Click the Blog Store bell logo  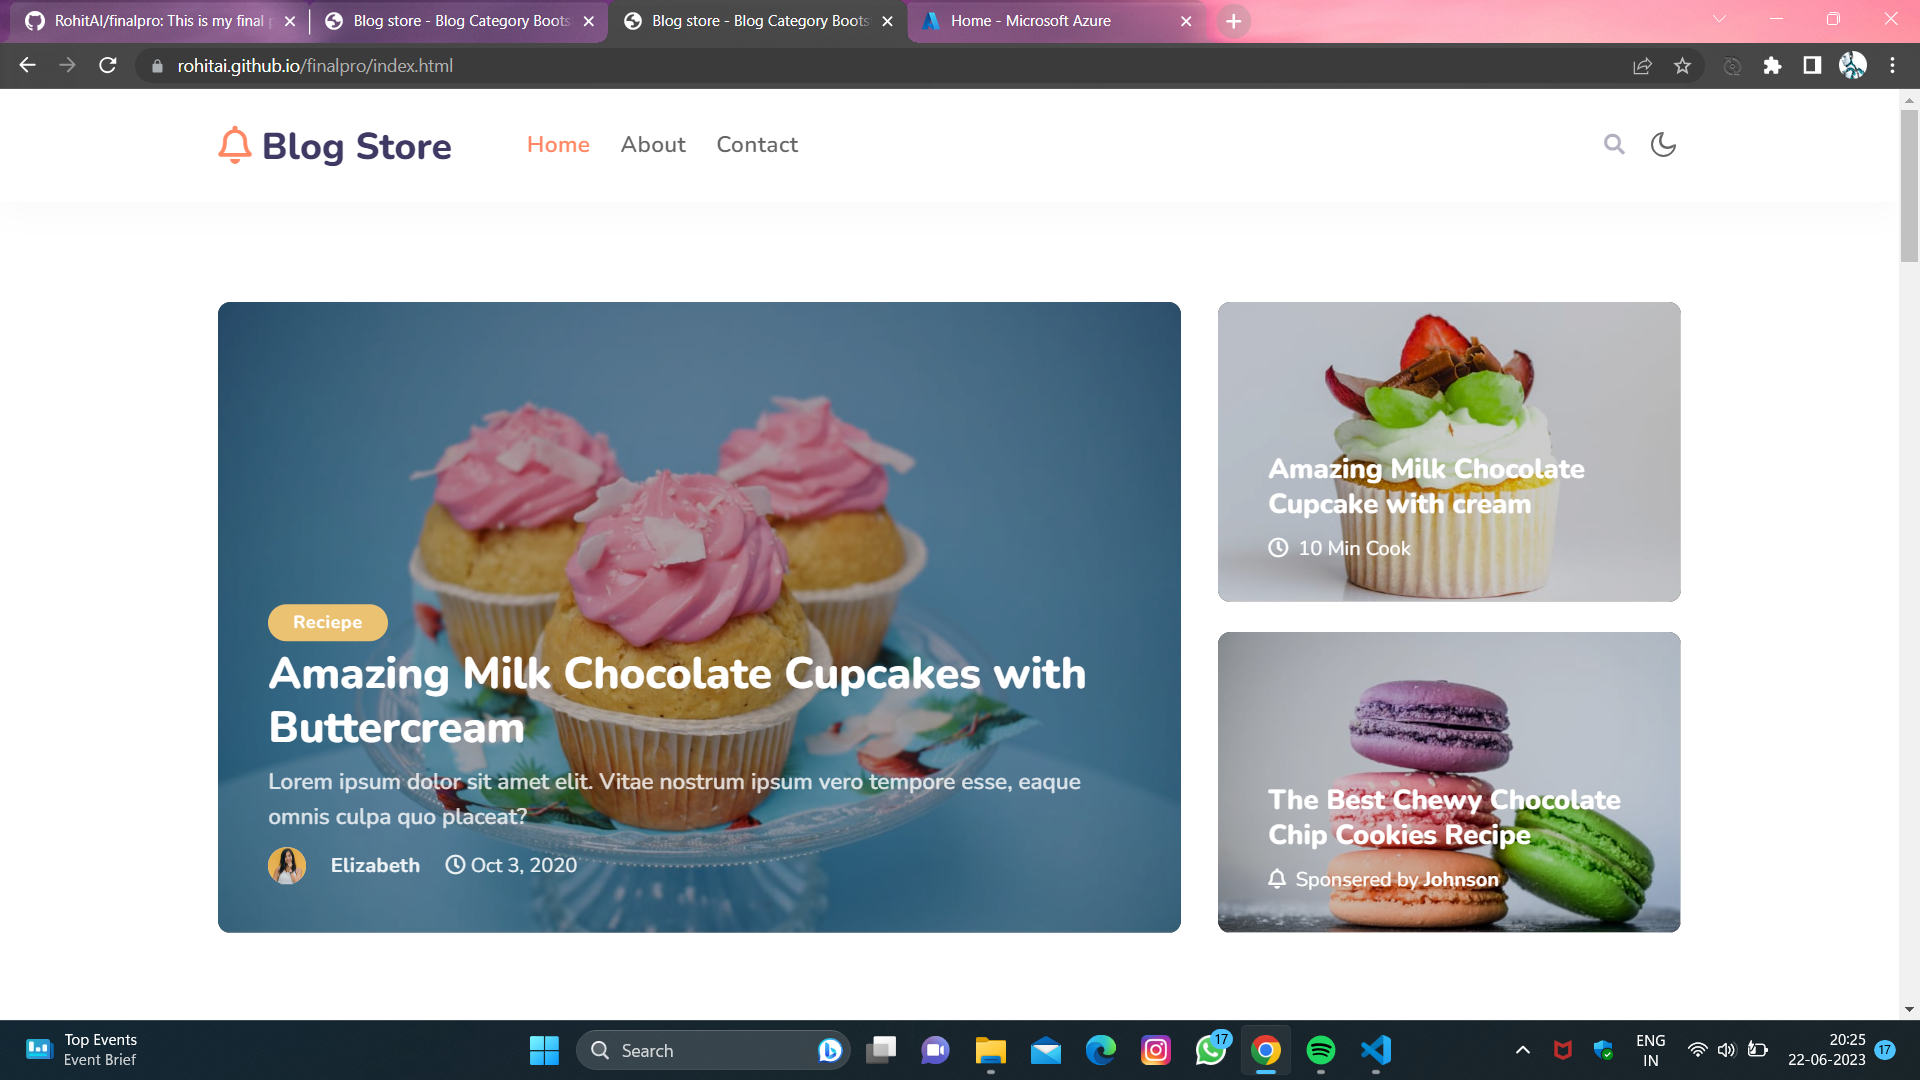pyautogui.click(x=235, y=145)
